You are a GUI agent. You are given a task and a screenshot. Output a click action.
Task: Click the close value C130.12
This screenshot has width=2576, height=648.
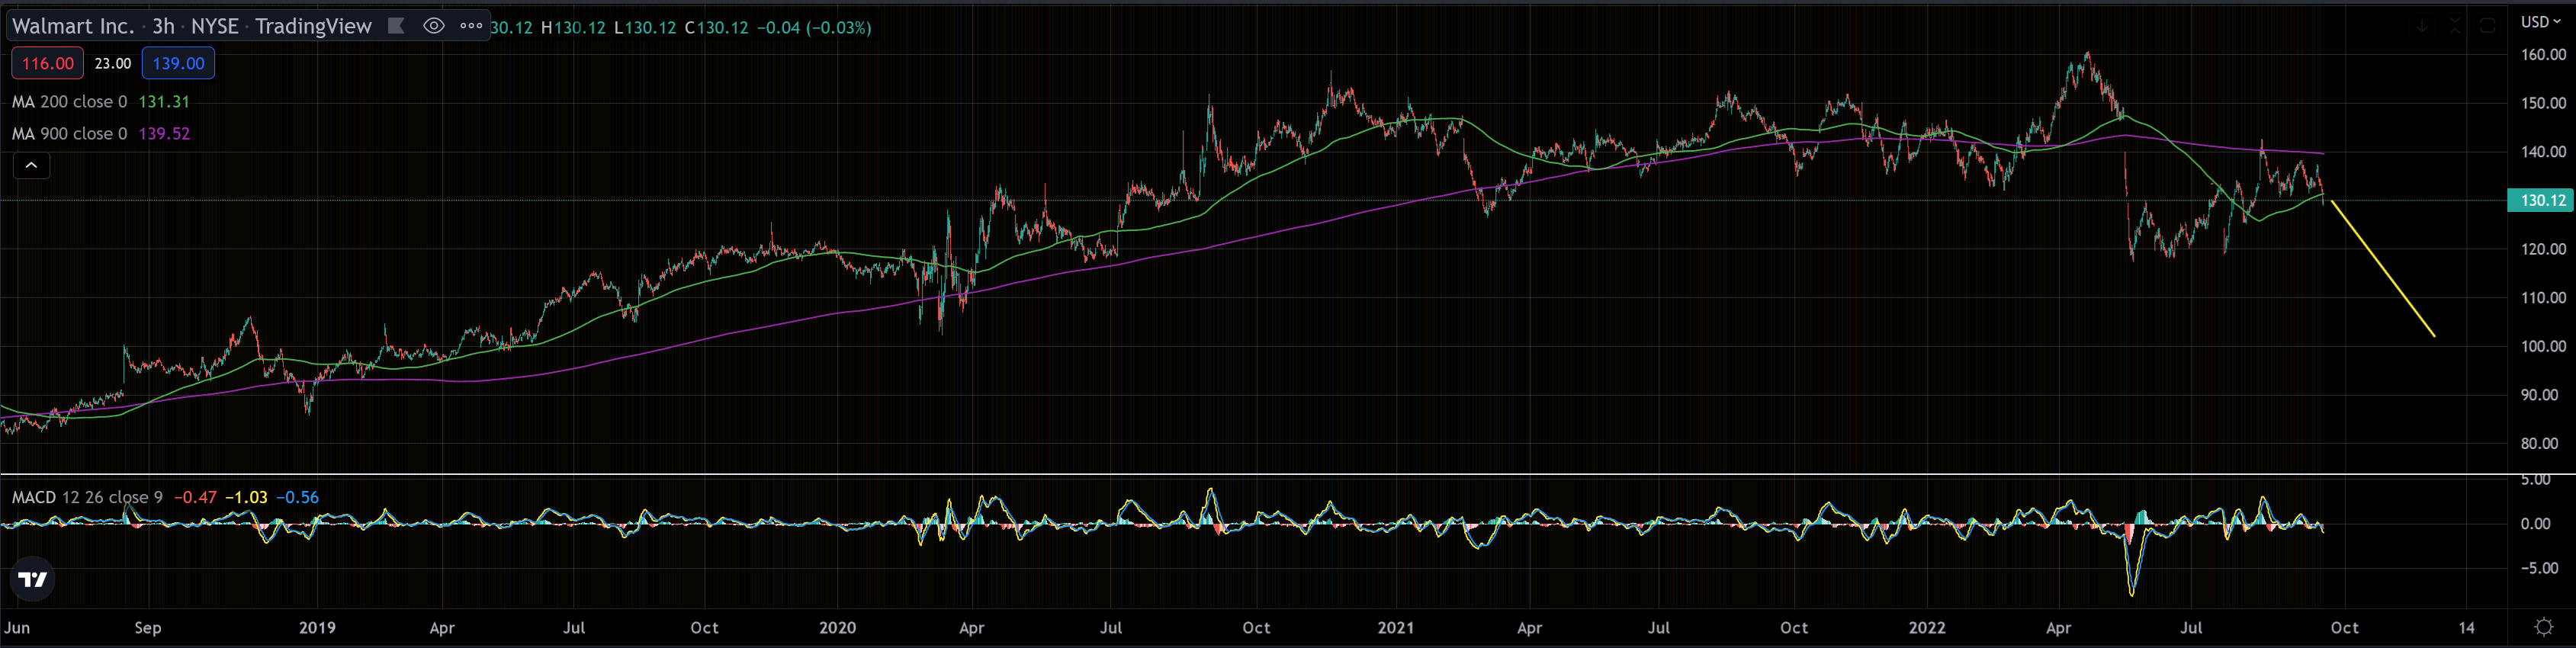716,28
